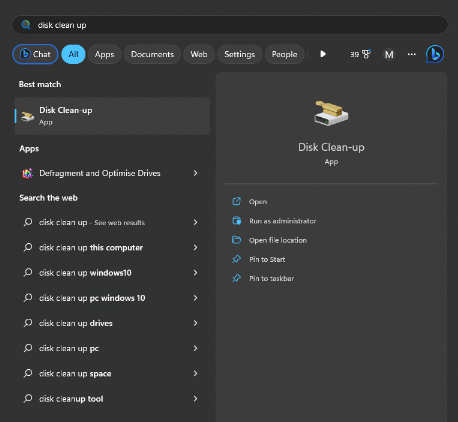The image size is (458, 422).
Task: Click the Disk Clean-up best match icon
Action: [x=28, y=116]
